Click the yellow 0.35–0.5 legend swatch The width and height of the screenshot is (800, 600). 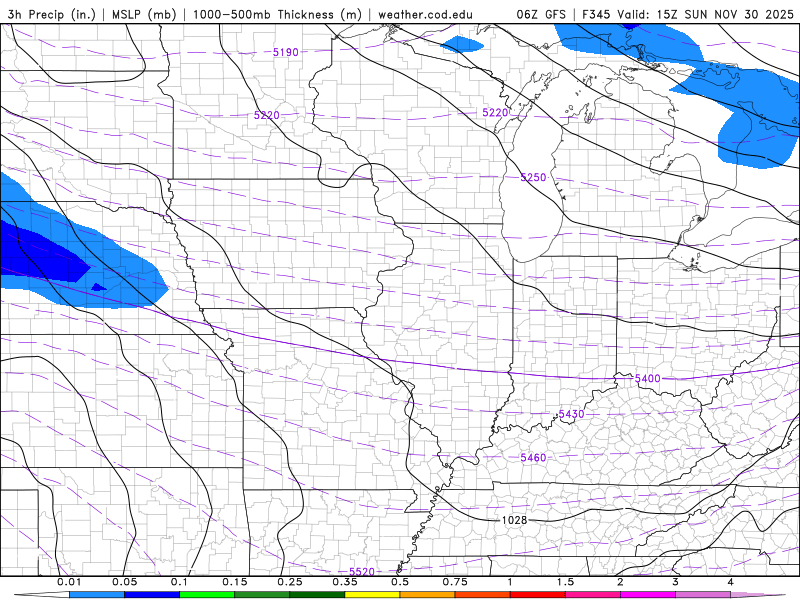tap(372, 595)
